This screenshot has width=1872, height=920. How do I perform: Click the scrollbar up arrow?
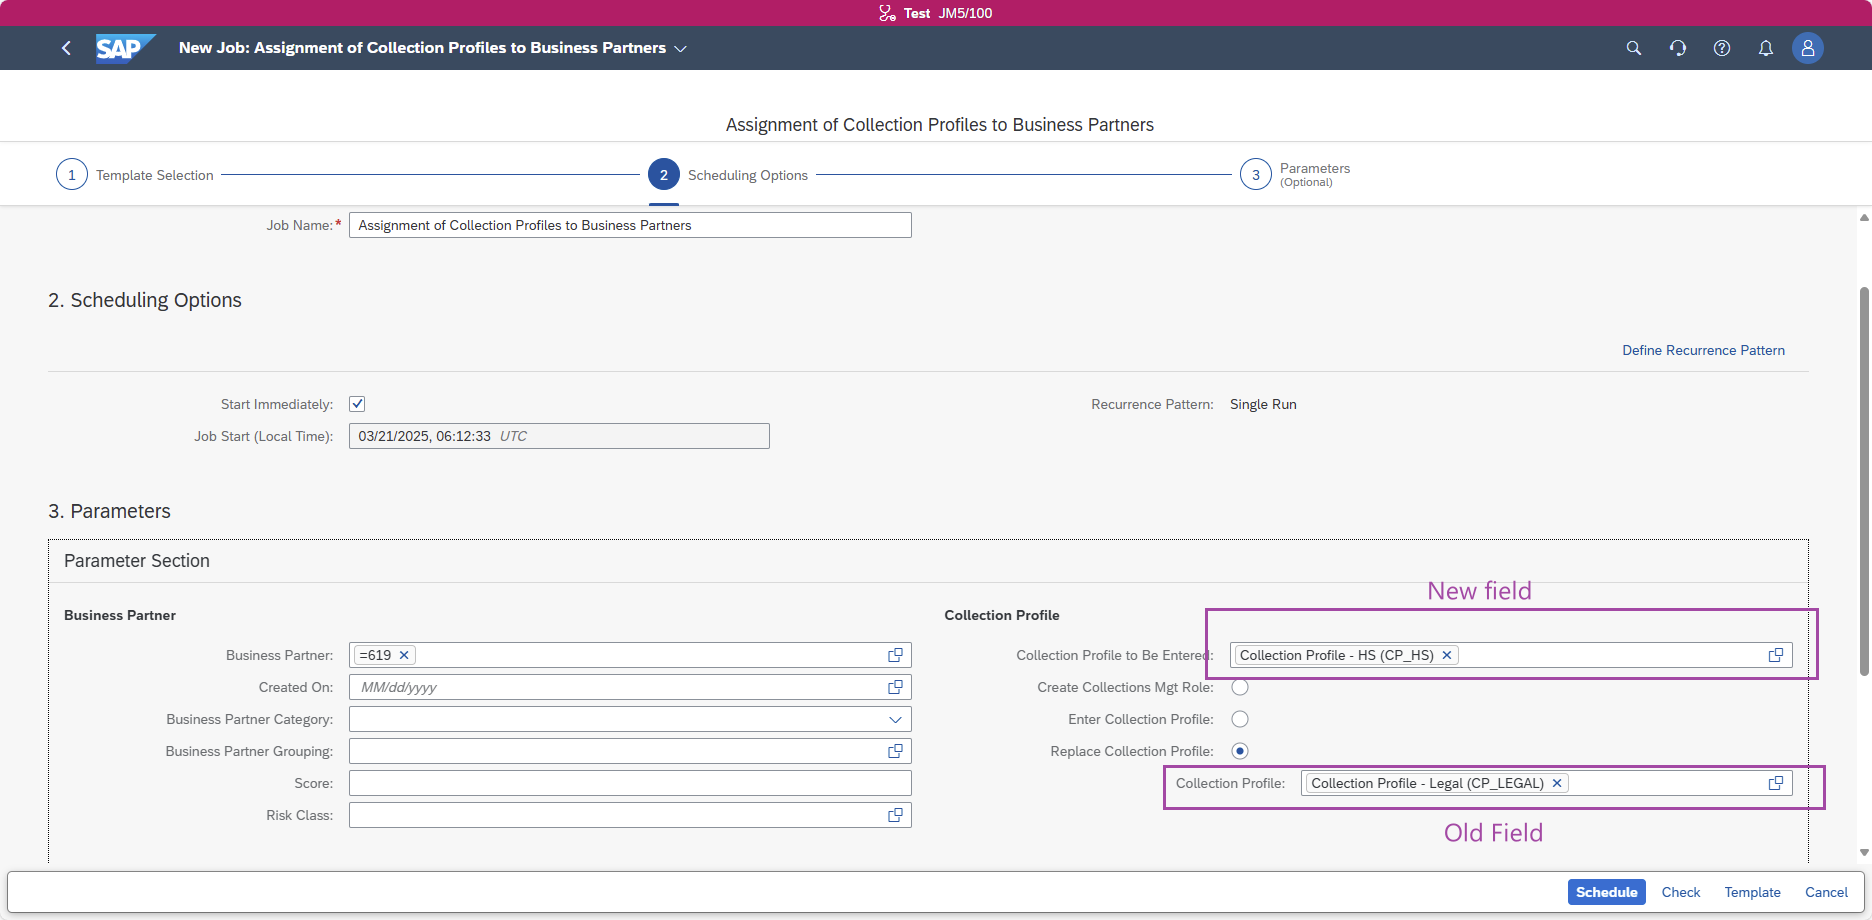tap(1864, 217)
